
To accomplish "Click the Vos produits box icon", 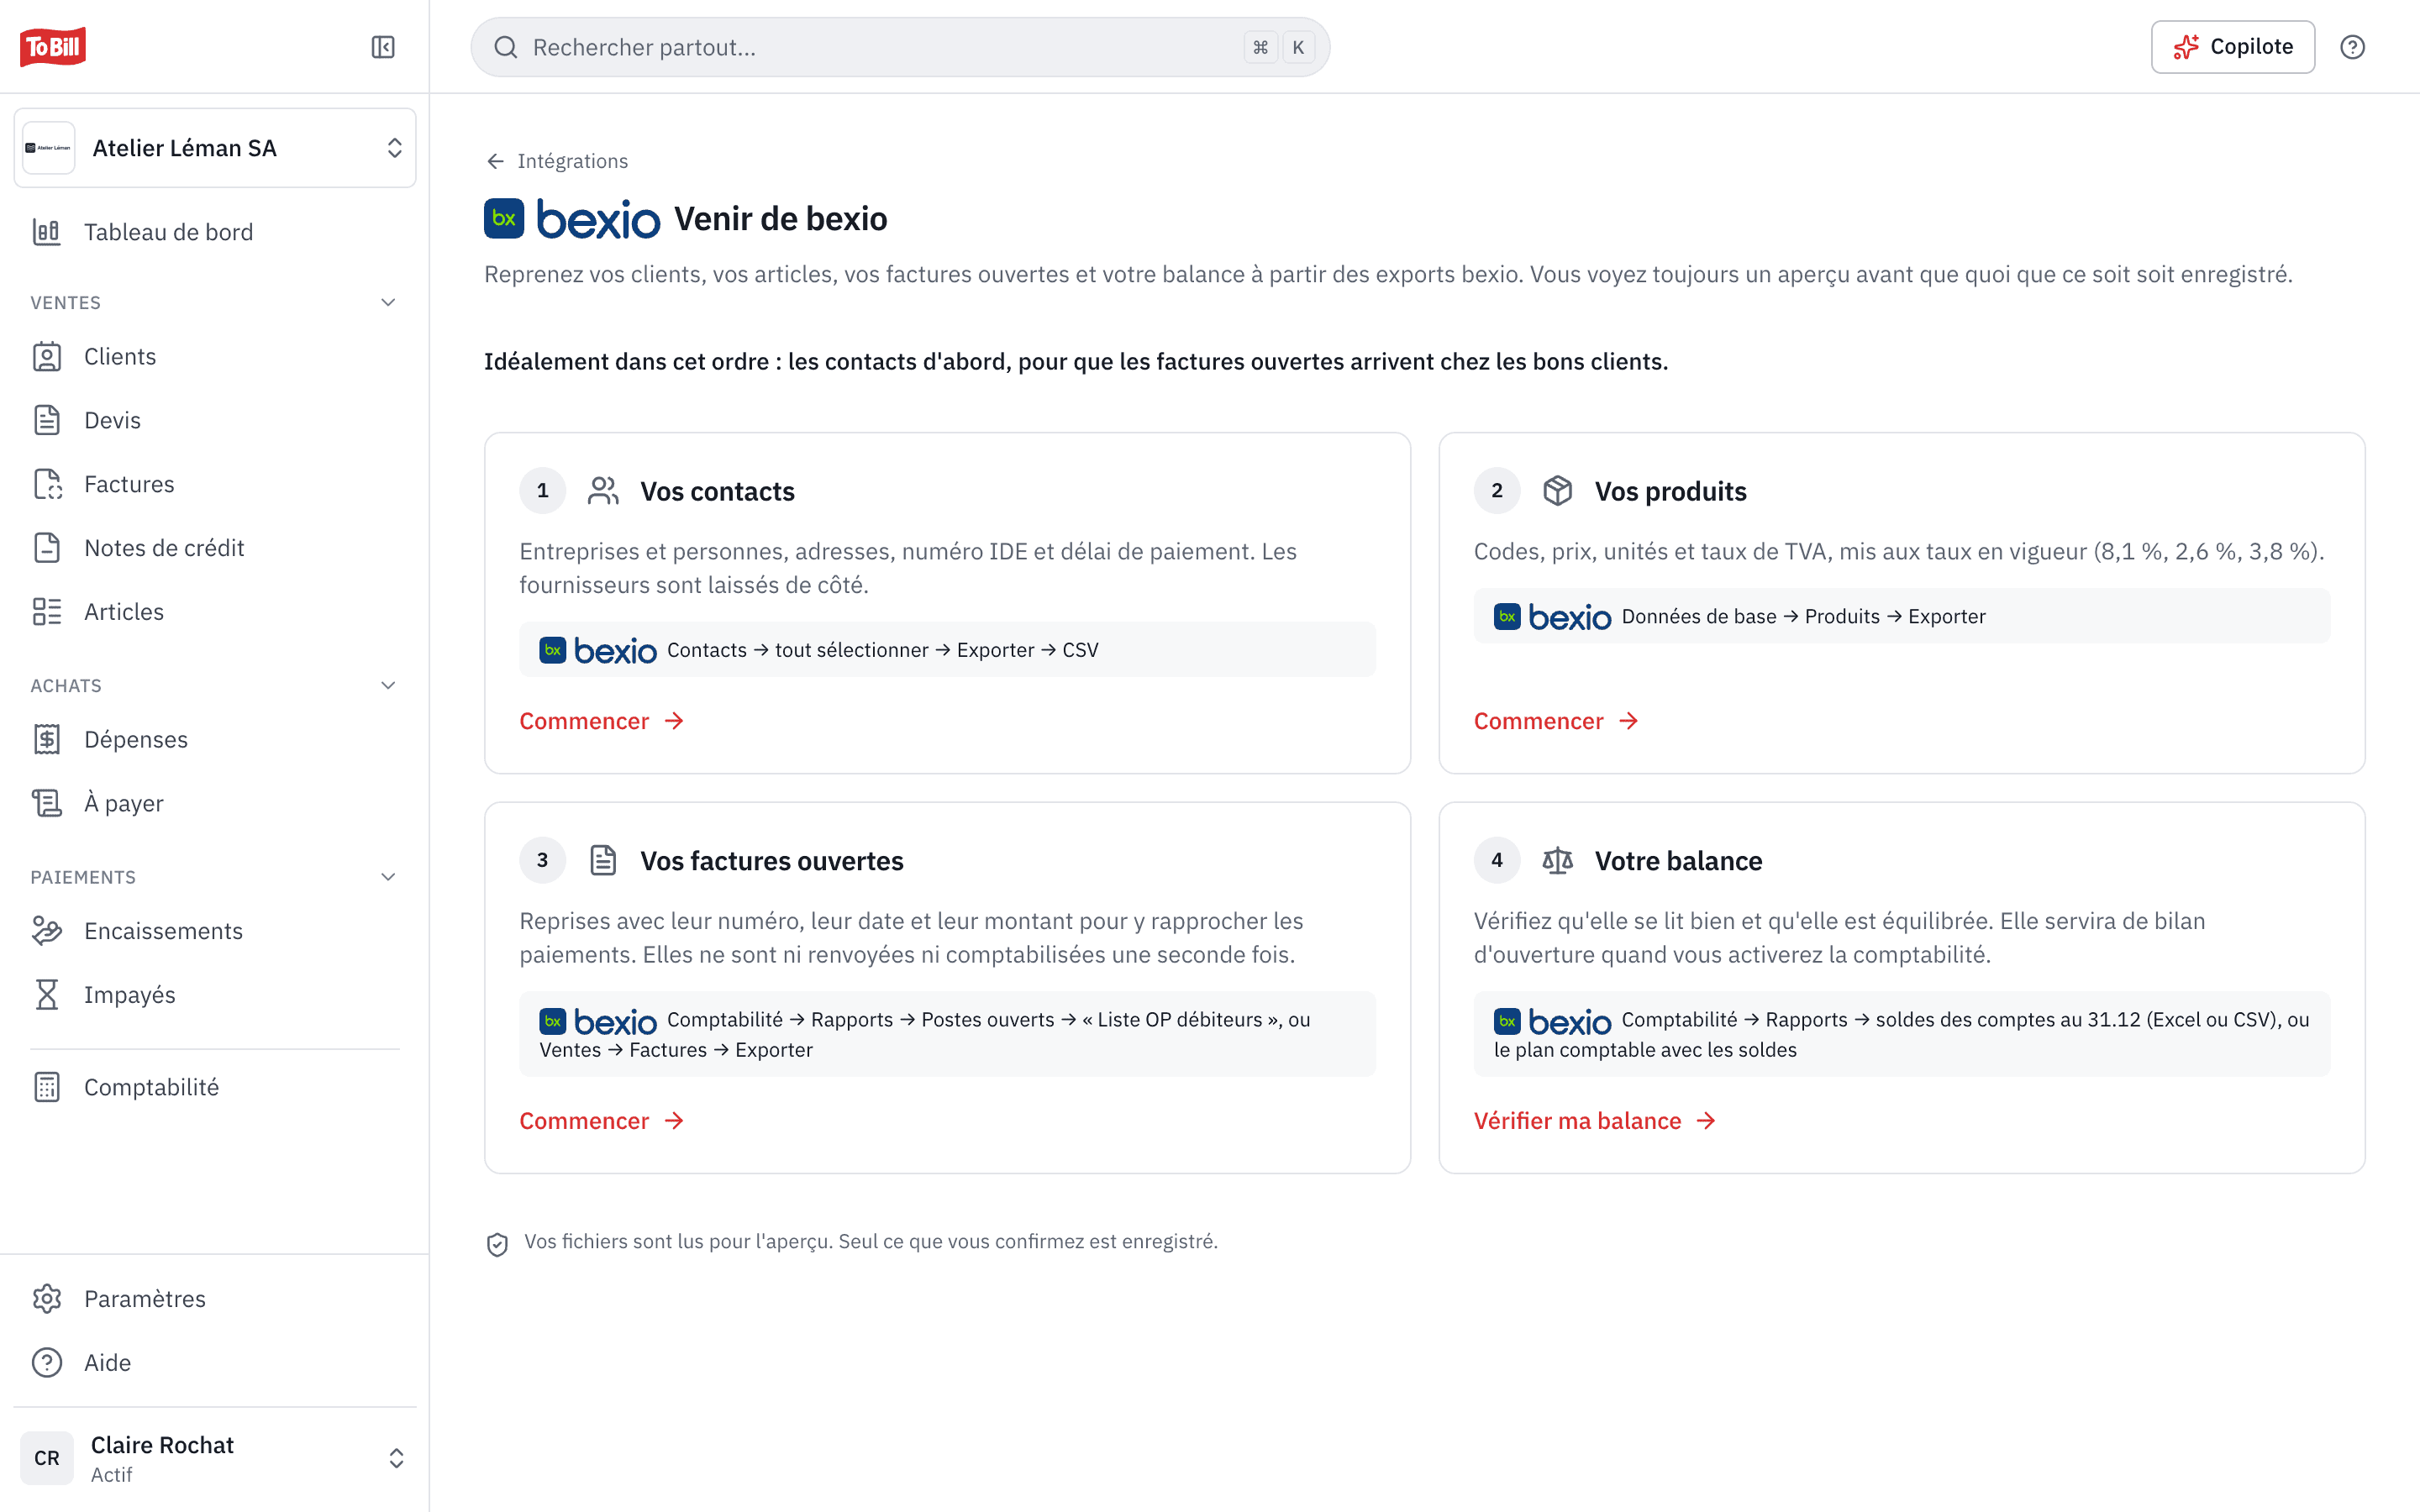I will click(x=1557, y=491).
